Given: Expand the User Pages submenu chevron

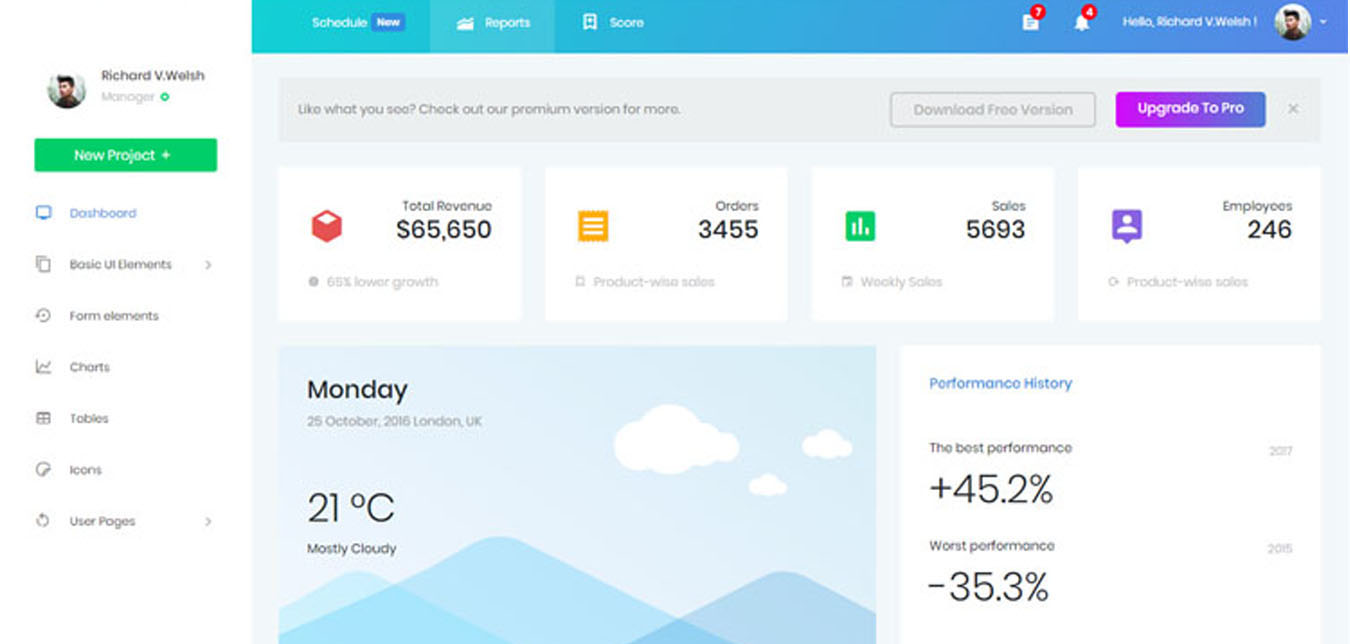Looking at the screenshot, I should 208,521.
